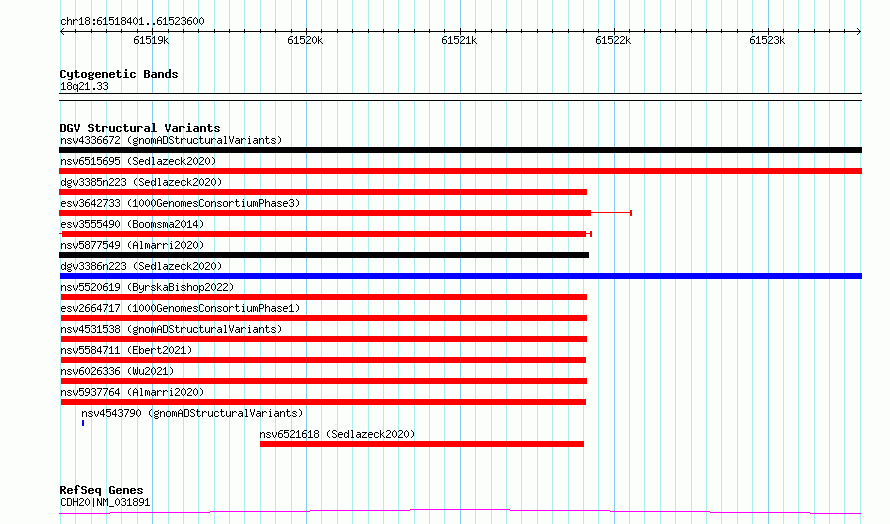Open esv2664717 (1000GenomesConsortiumPhase1) label

tap(180, 308)
